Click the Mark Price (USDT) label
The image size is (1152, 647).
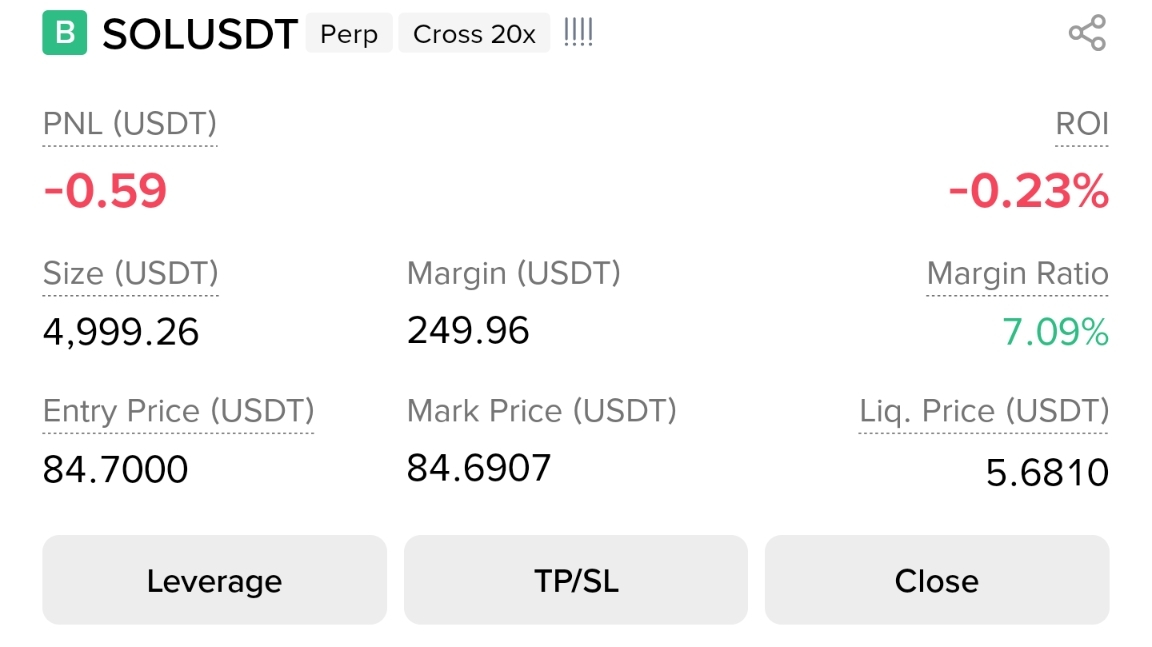542,411
